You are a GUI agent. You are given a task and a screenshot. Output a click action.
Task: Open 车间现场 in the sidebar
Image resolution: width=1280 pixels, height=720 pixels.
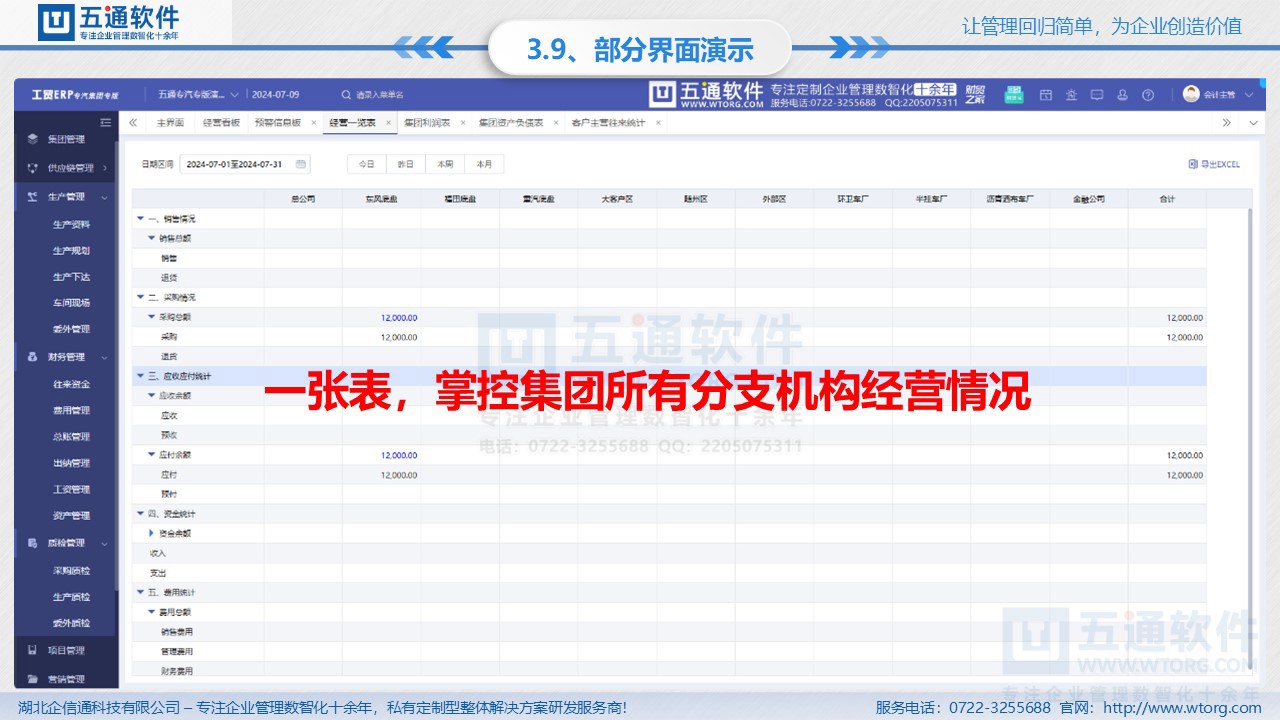point(71,303)
